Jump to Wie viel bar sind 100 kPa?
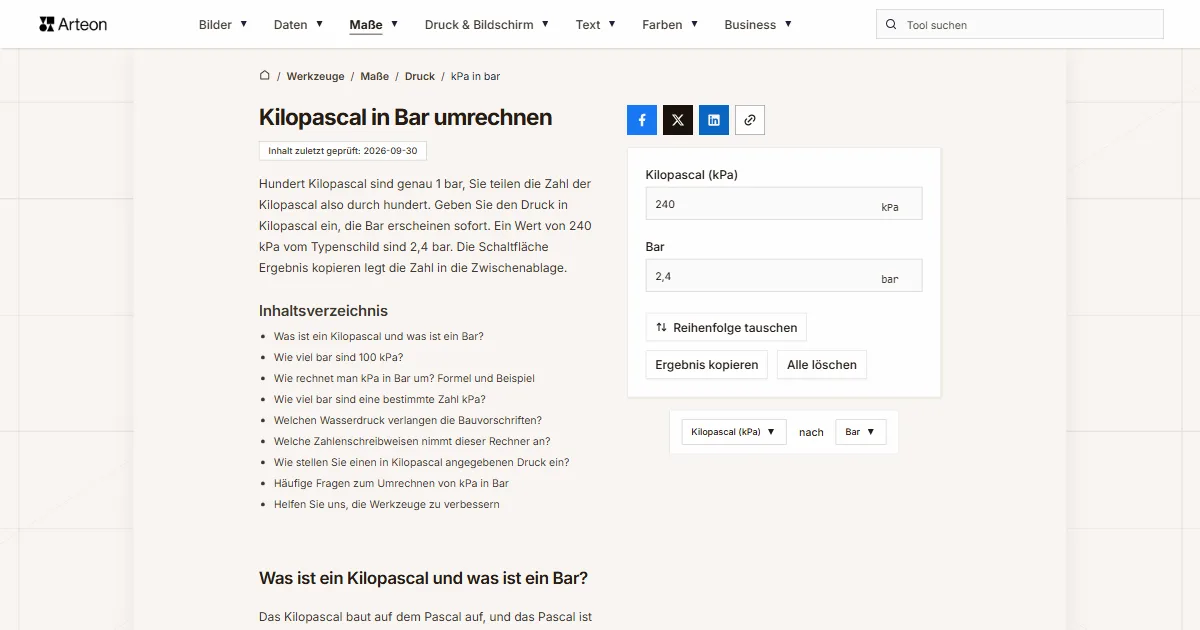The image size is (1200, 630). (338, 357)
